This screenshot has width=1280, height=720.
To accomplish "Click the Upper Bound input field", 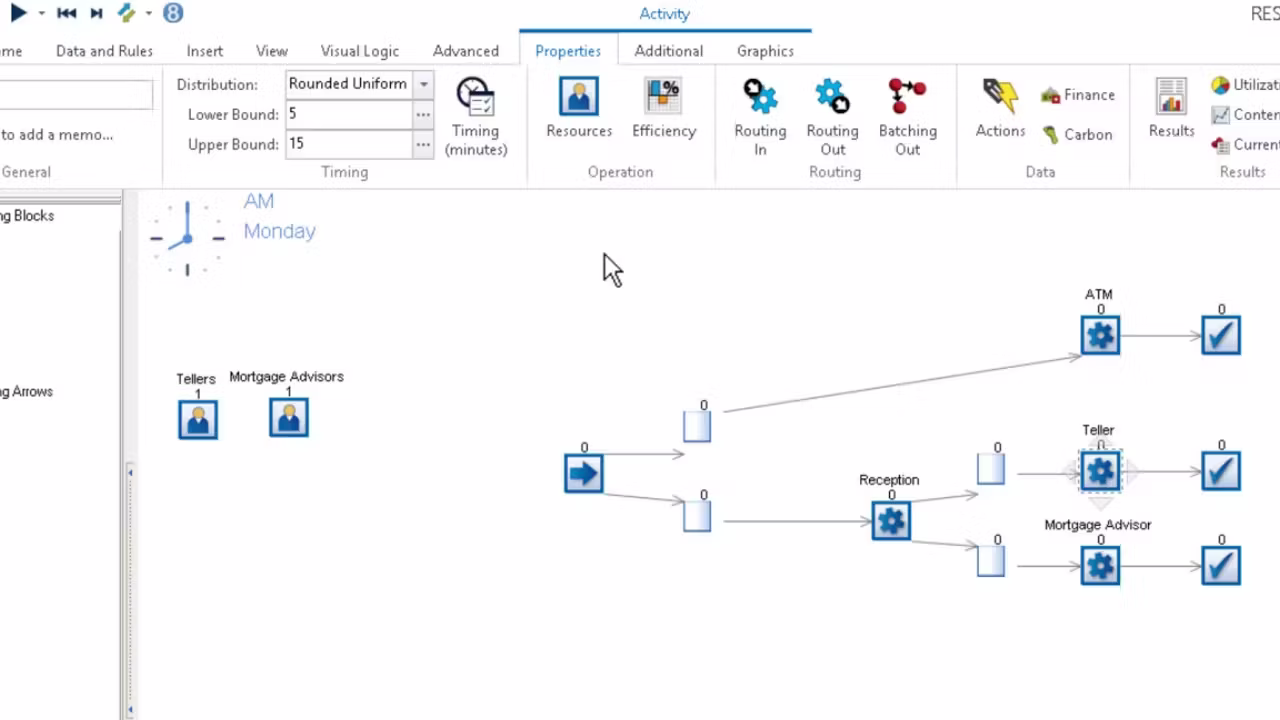I will point(349,144).
